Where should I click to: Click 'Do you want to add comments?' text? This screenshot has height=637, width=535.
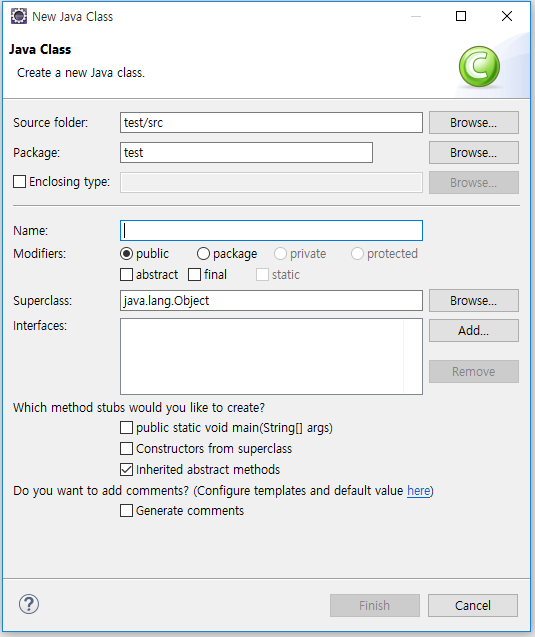(x=101, y=490)
